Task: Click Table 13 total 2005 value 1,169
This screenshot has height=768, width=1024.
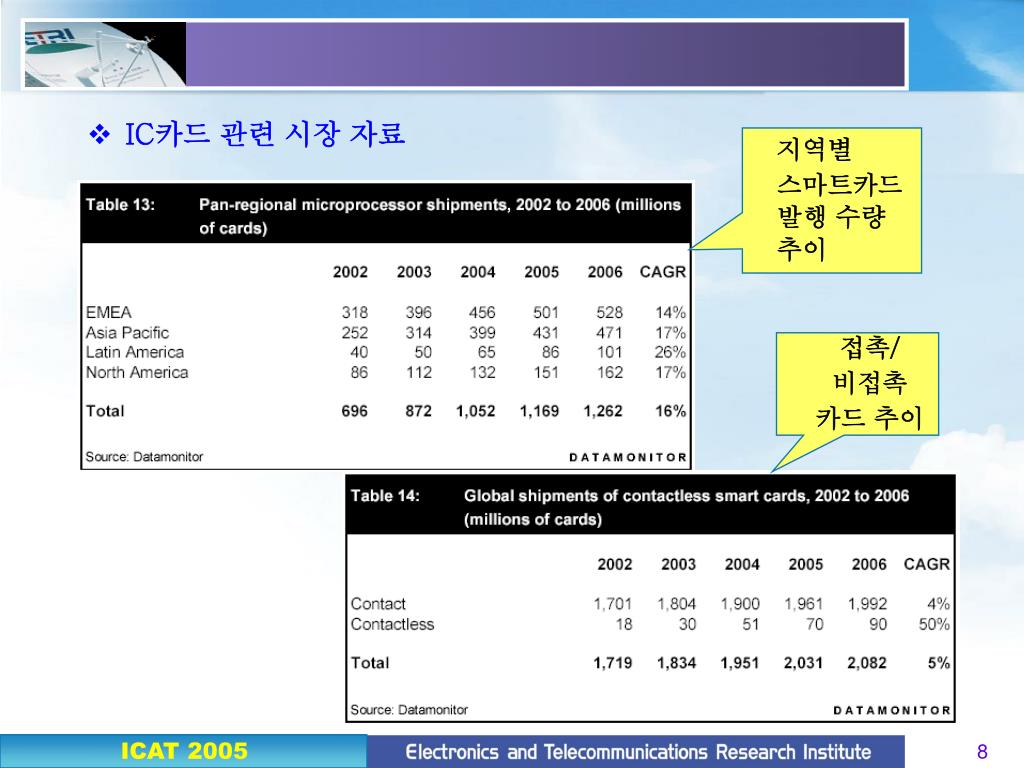Action: (x=539, y=411)
